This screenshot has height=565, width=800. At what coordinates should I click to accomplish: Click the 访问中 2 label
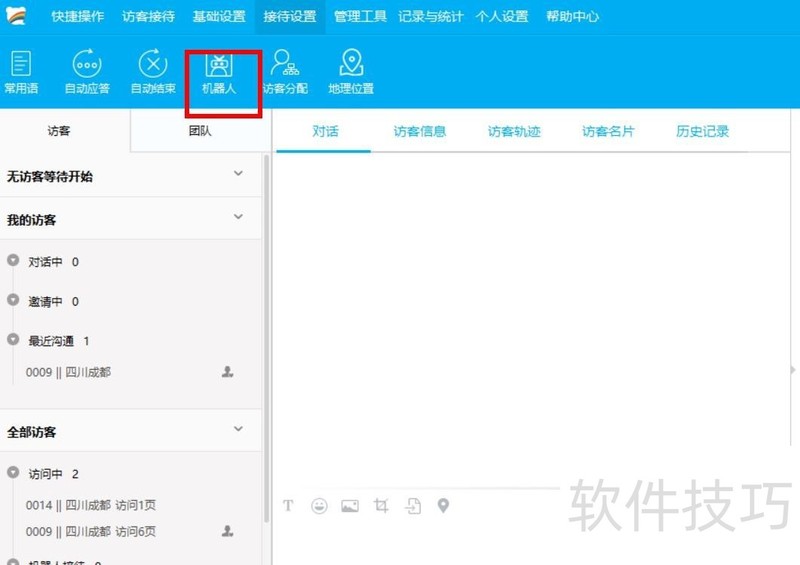(53, 474)
